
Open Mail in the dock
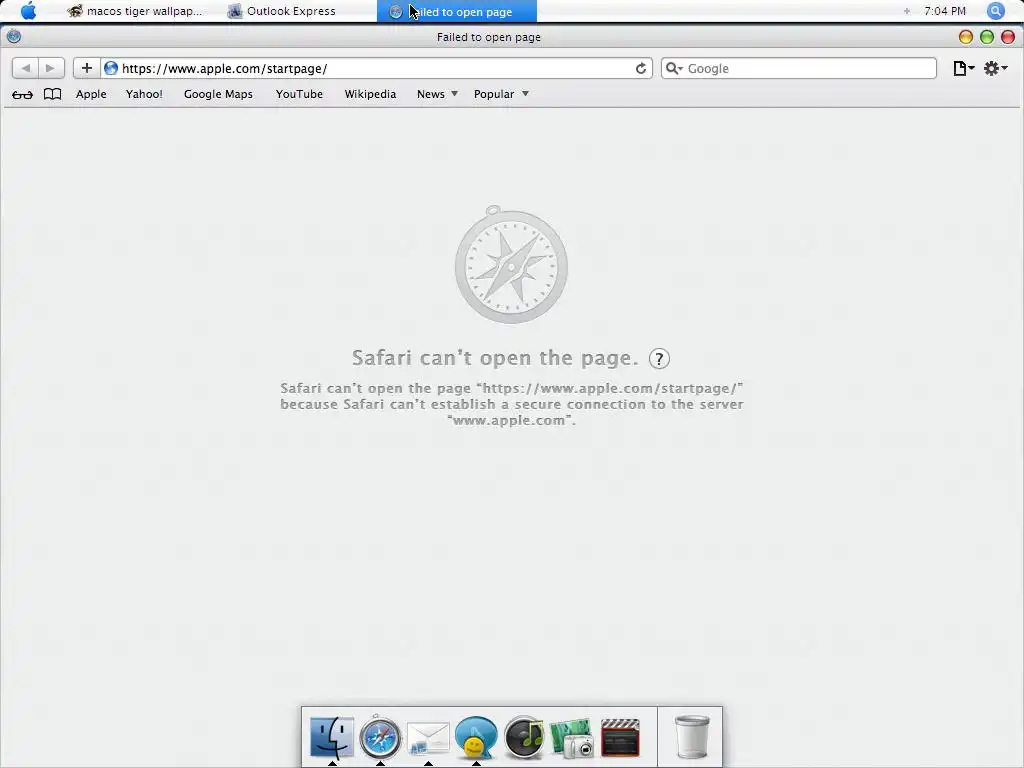point(428,739)
